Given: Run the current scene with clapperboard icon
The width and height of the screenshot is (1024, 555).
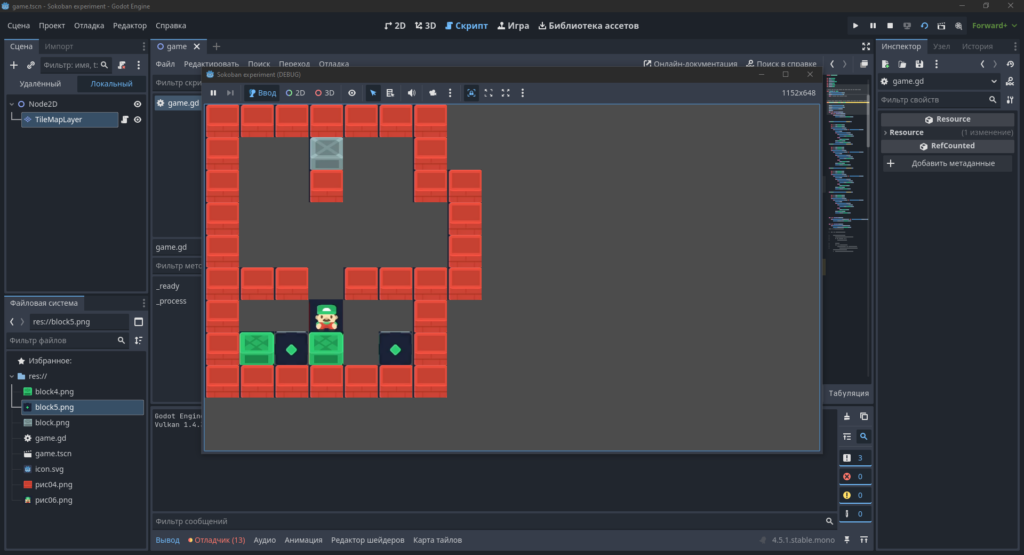Looking at the screenshot, I should pyautogui.click(x=941, y=25).
